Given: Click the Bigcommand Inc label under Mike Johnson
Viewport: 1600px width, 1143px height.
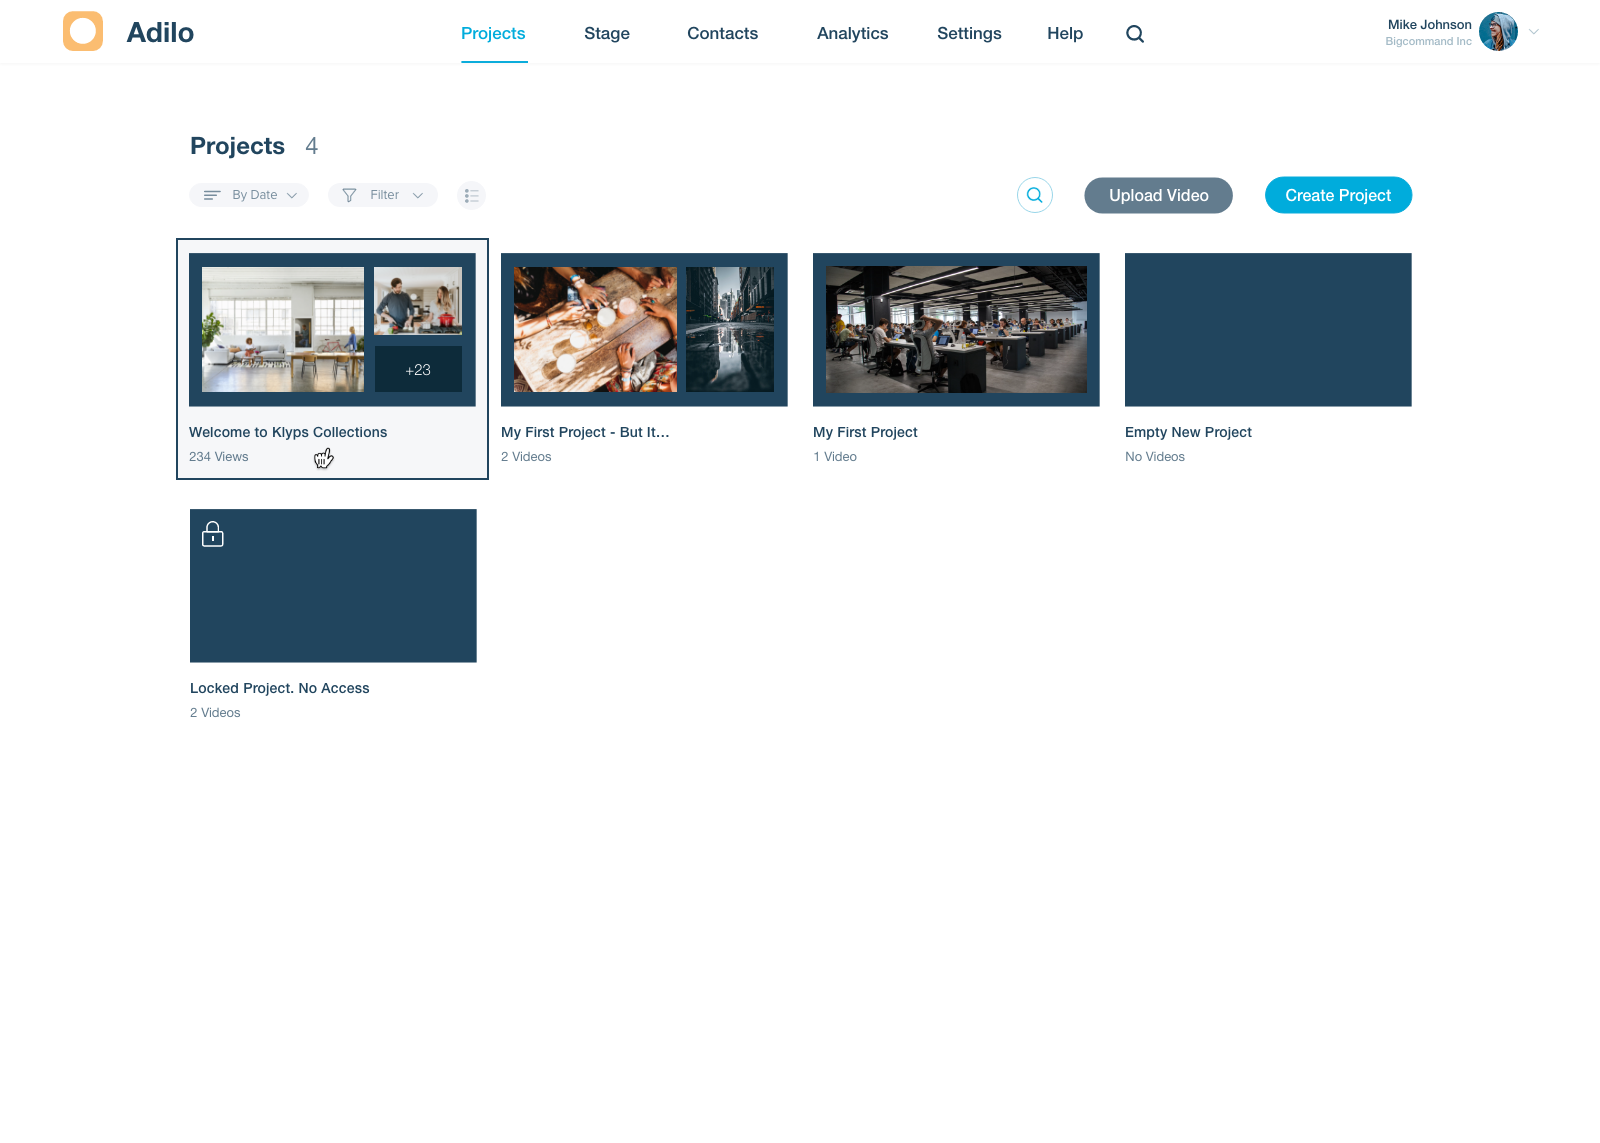Looking at the screenshot, I should (1428, 41).
